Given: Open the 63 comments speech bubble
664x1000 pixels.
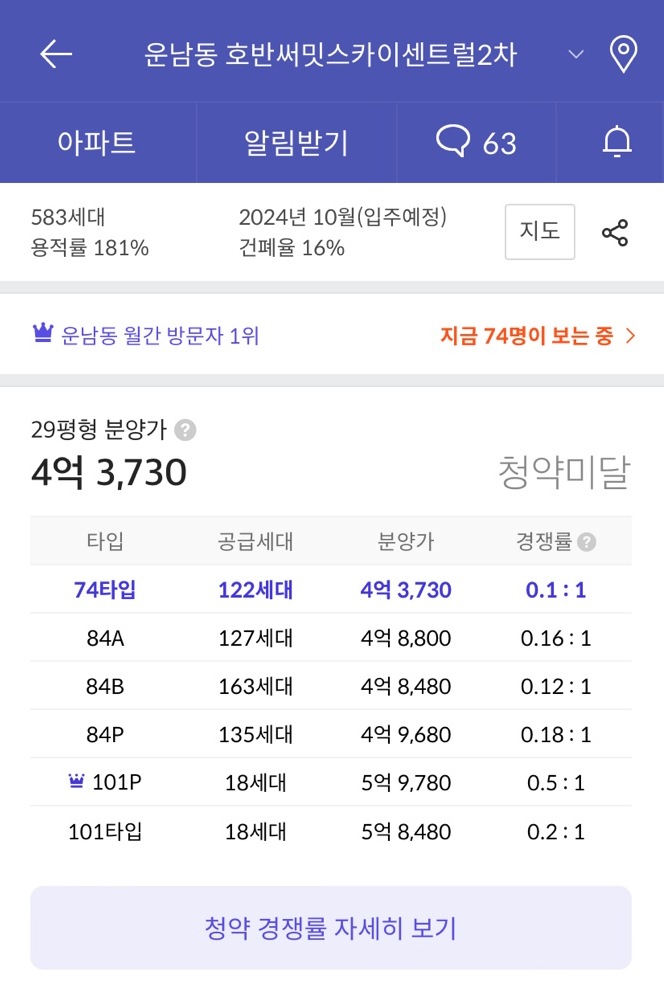Looking at the screenshot, I should (476, 142).
